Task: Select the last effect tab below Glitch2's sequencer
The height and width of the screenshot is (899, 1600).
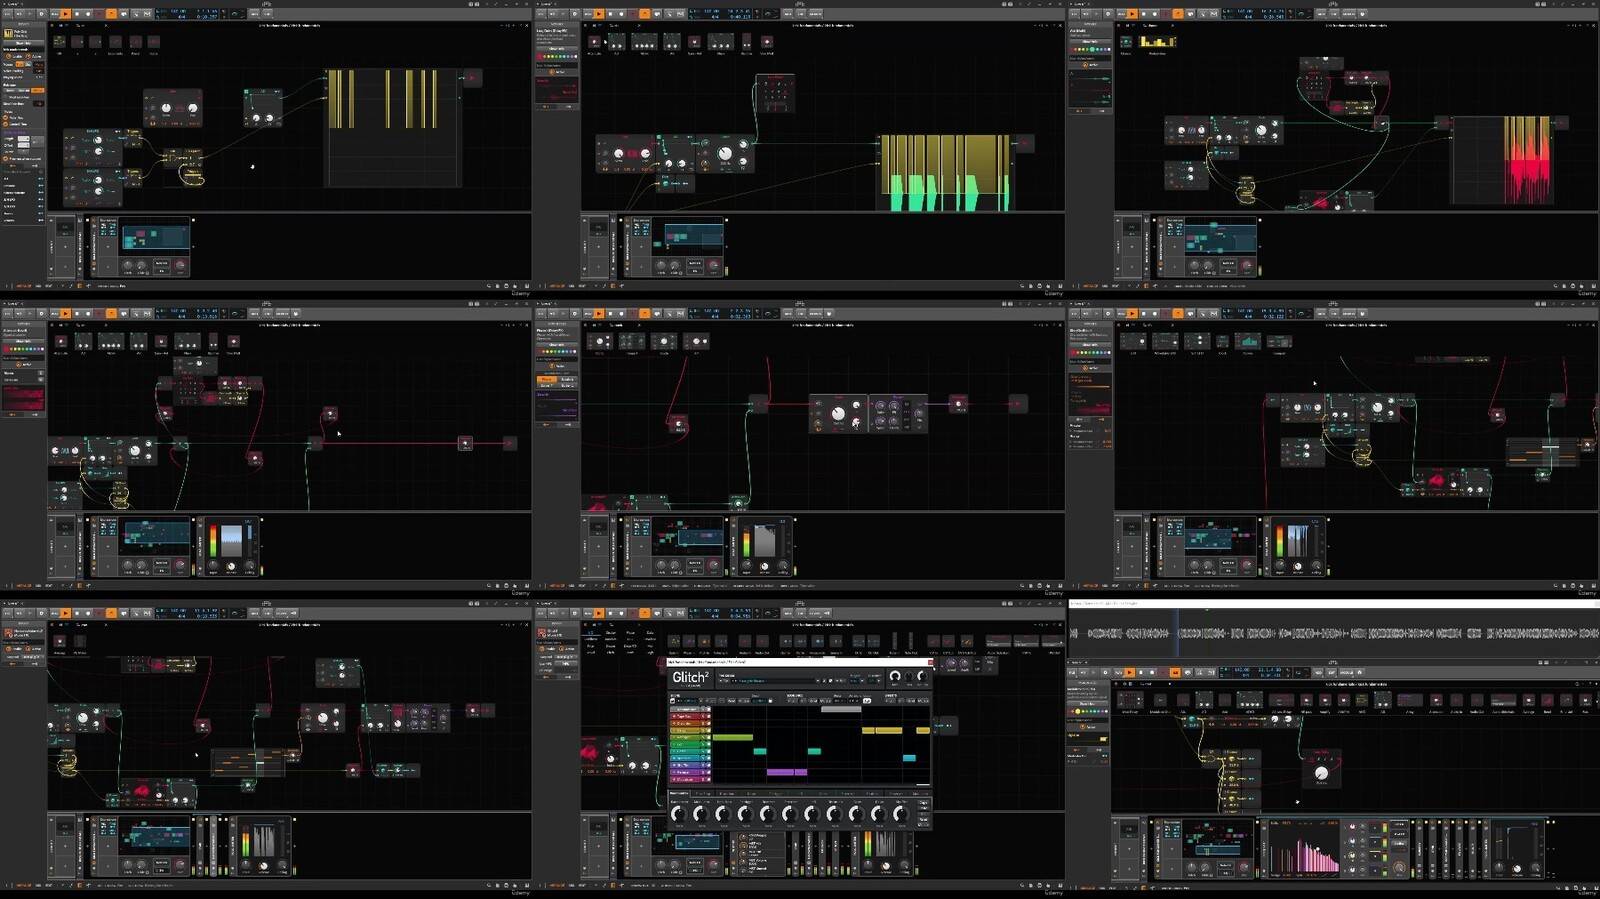Action: (x=920, y=794)
